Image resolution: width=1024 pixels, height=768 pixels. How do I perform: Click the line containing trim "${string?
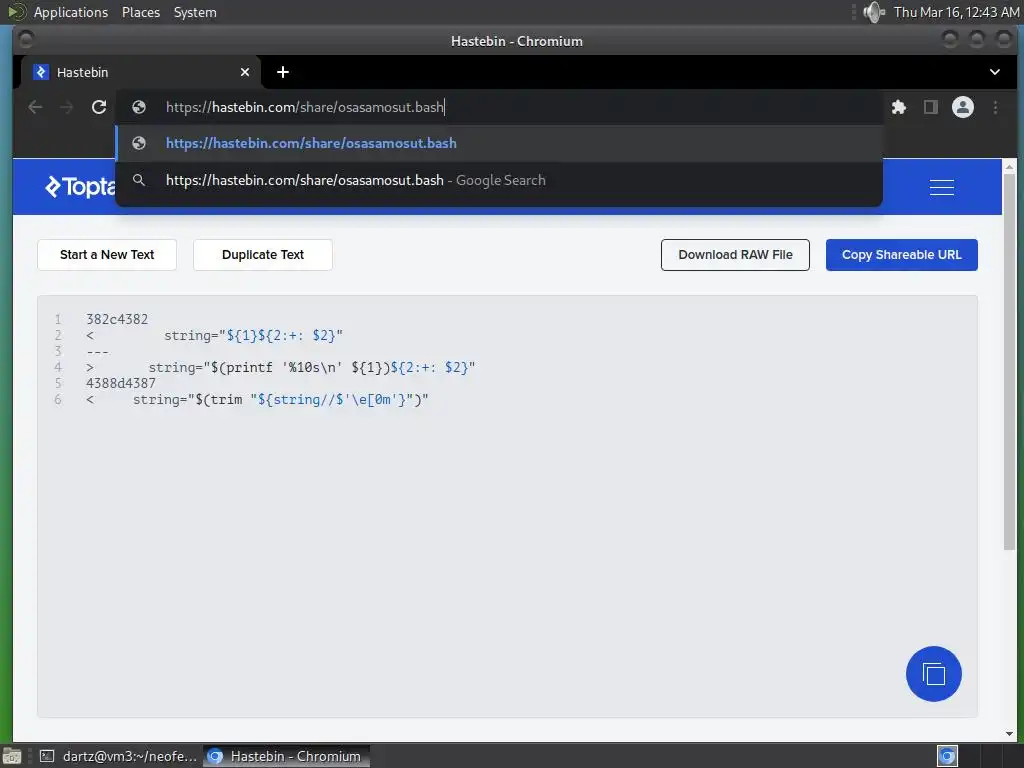point(257,400)
